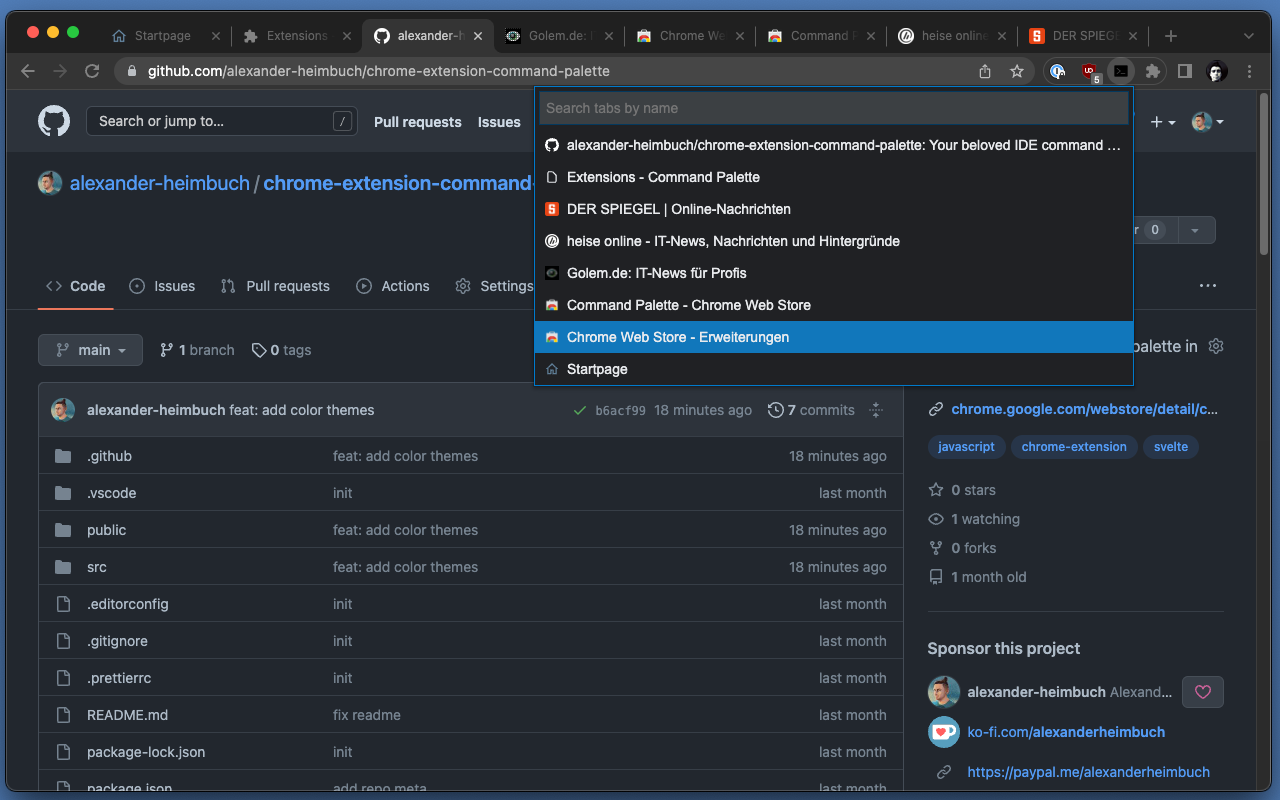Screen dimensions: 1280x800
Task: Open the tab search chevron
Action: click(x=1249, y=36)
